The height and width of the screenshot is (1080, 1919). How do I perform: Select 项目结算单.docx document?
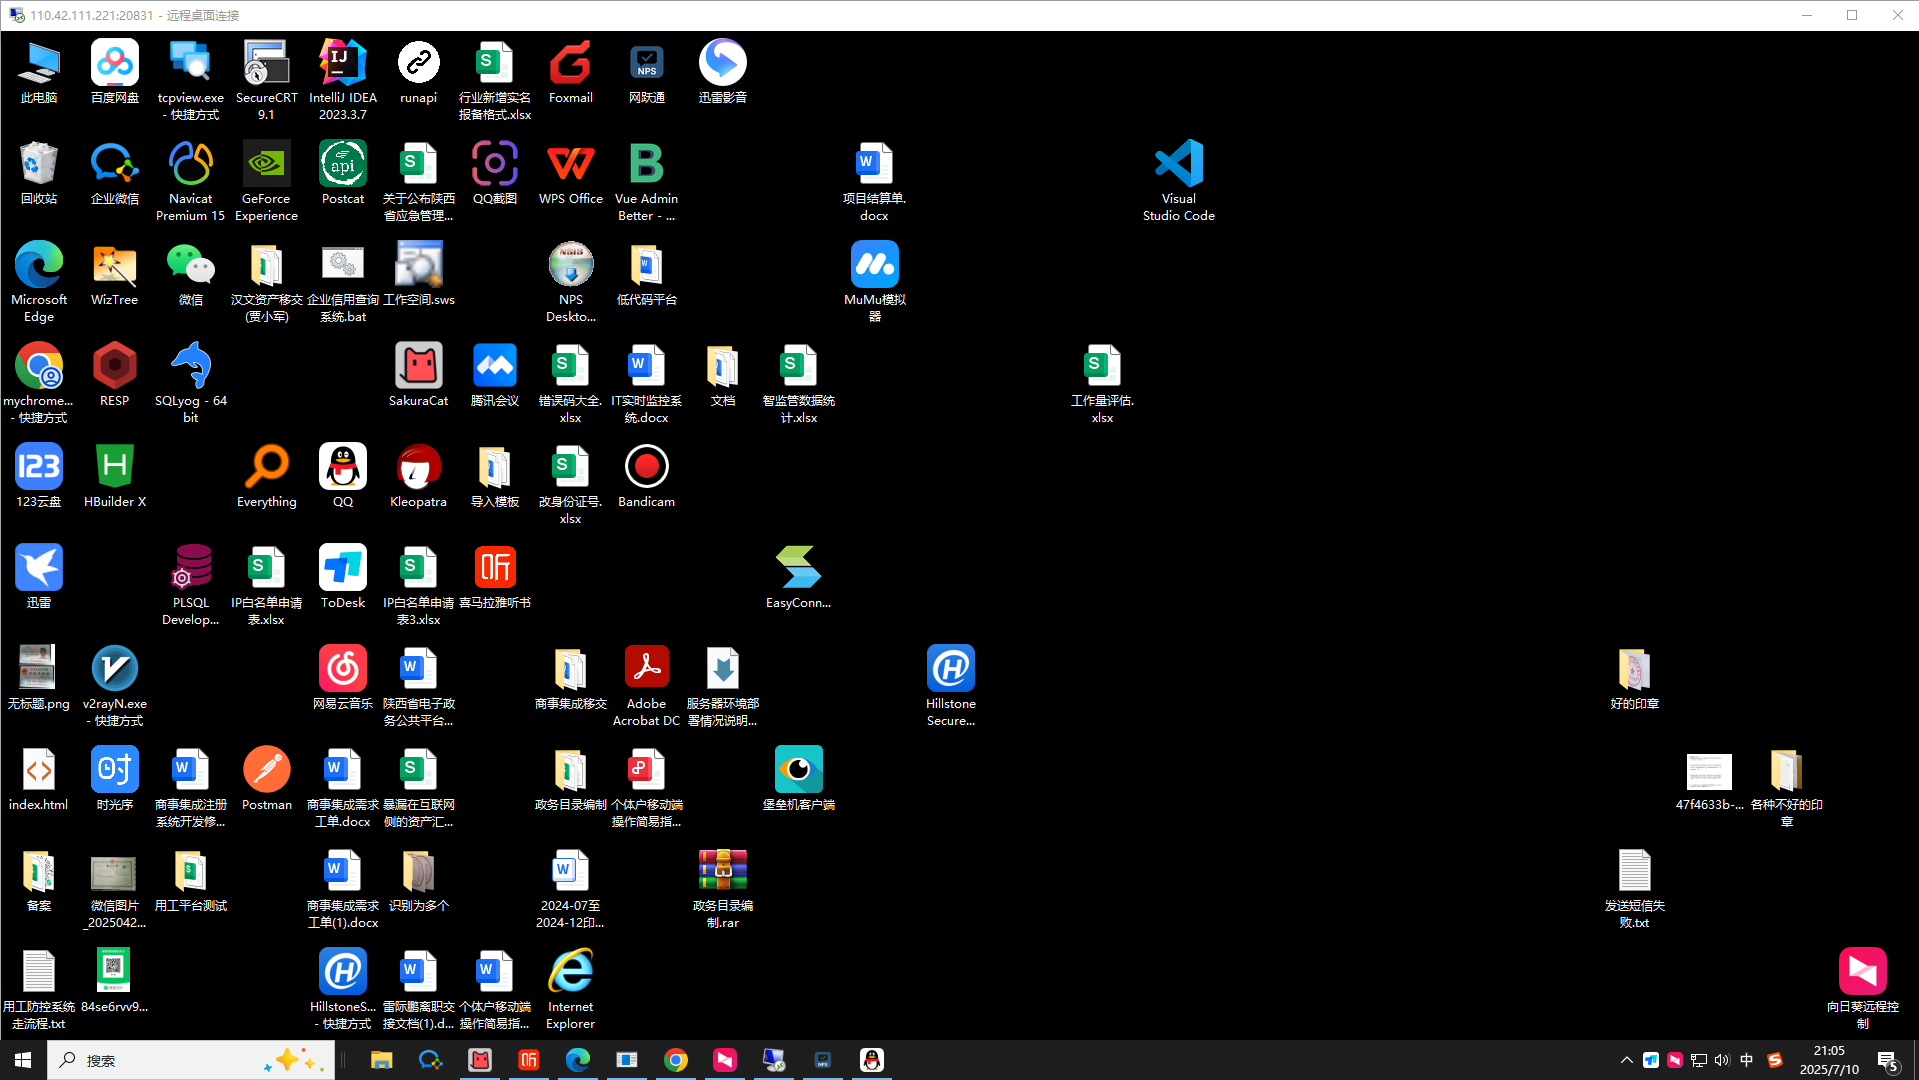click(x=875, y=181)
